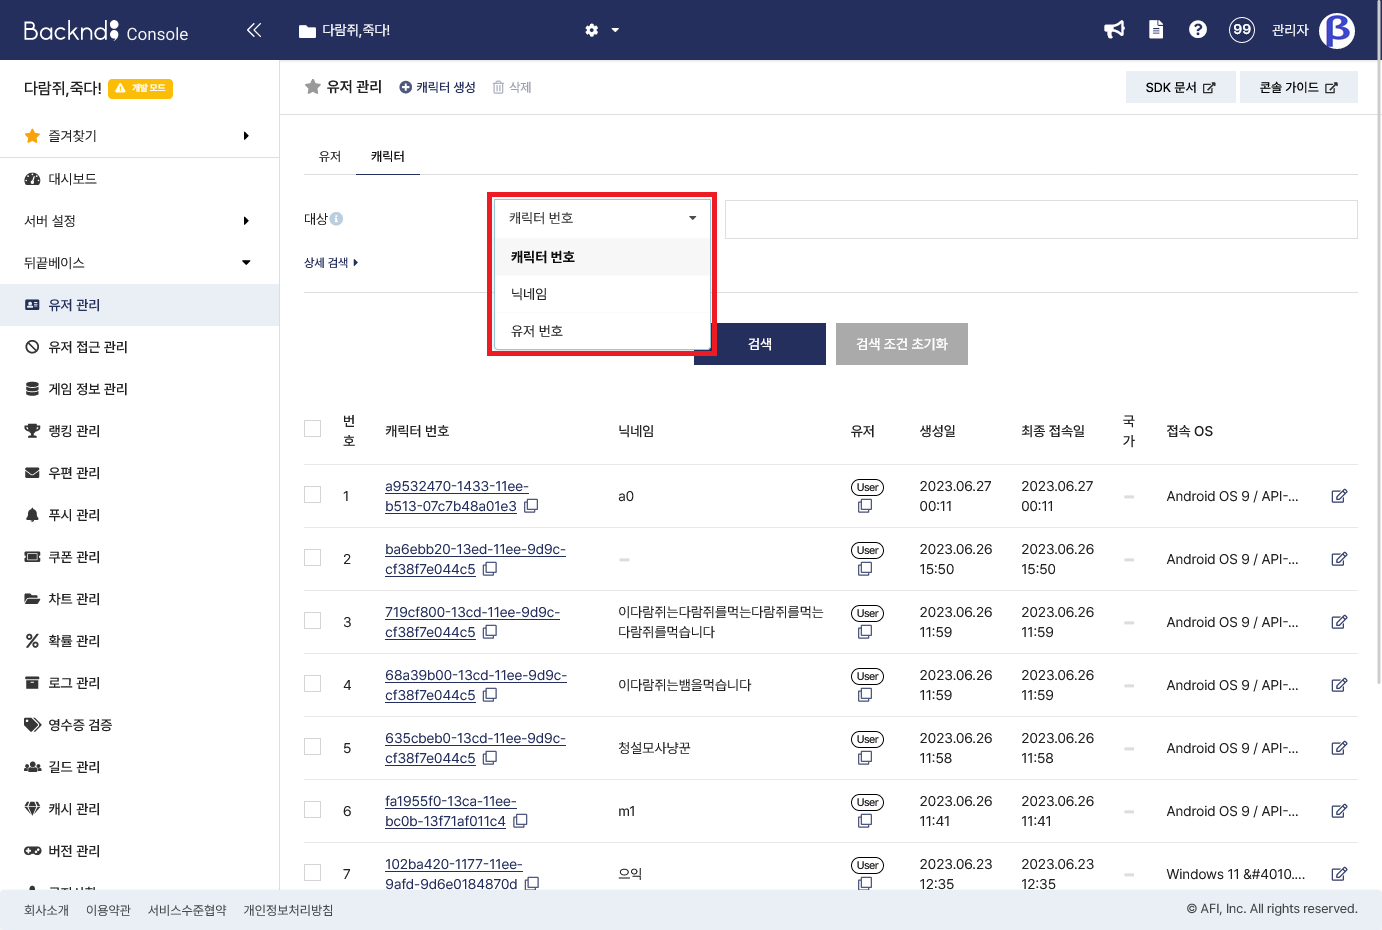Check the row 5 checkbox
This screenshot has width=1382, height=930.
313,747
